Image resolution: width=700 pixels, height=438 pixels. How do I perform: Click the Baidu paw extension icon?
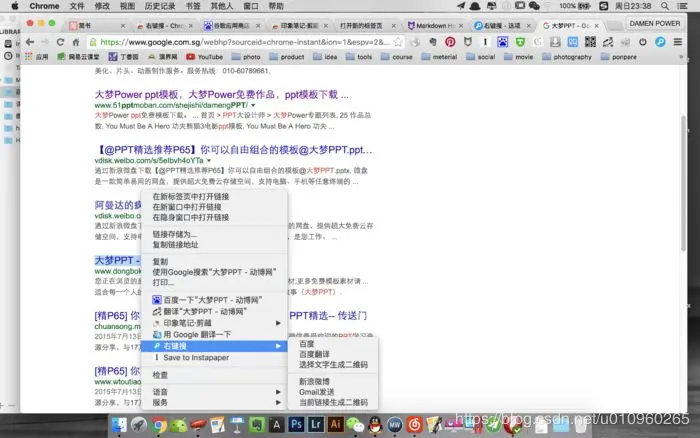[503, 42]
